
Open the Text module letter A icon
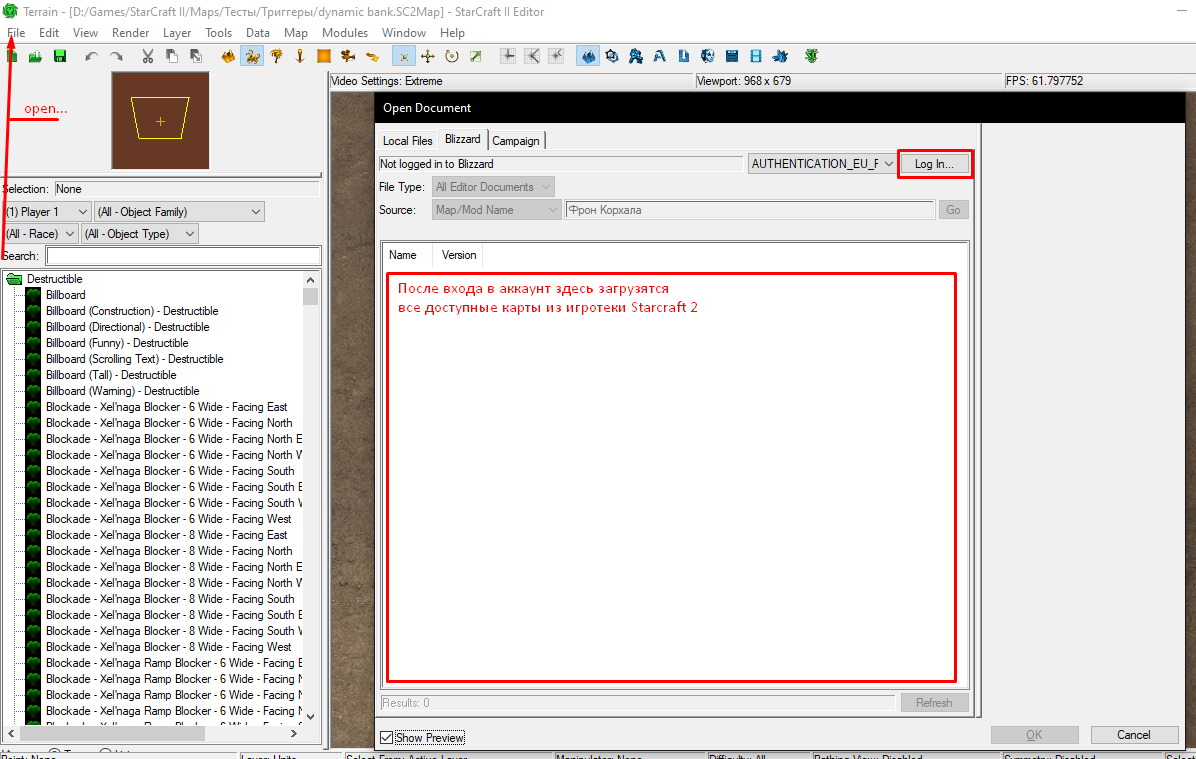pyautogui.click(x=660, y=56)
